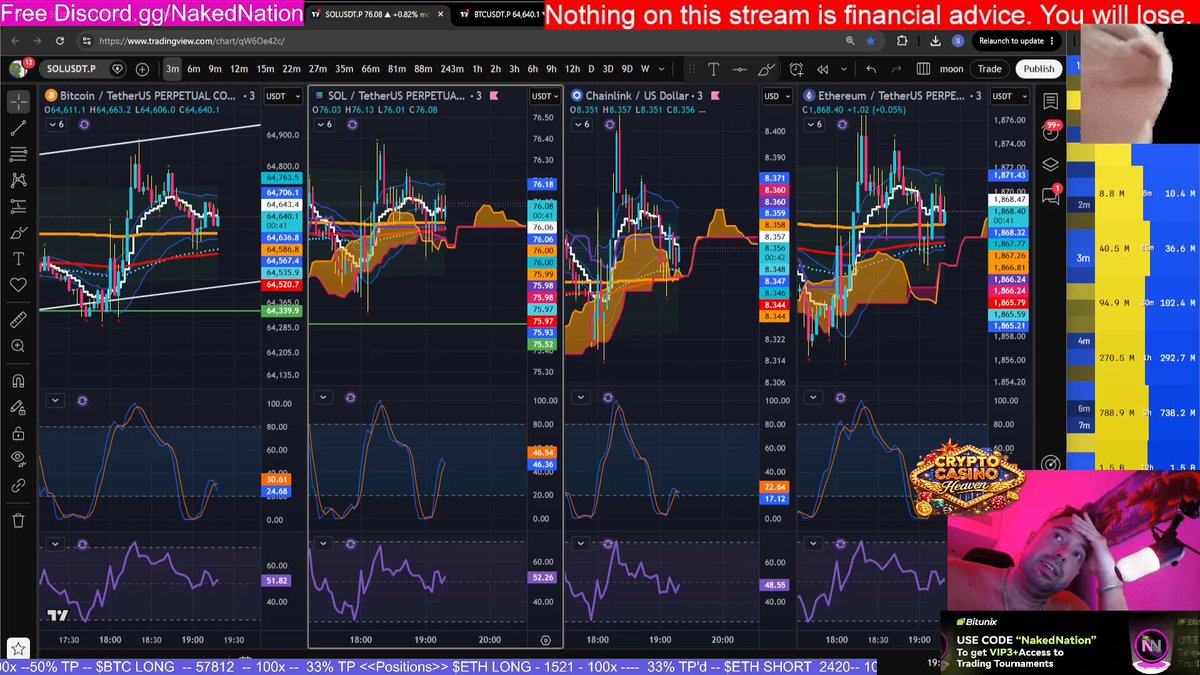Activate the zoom in tool

(18, 346)
